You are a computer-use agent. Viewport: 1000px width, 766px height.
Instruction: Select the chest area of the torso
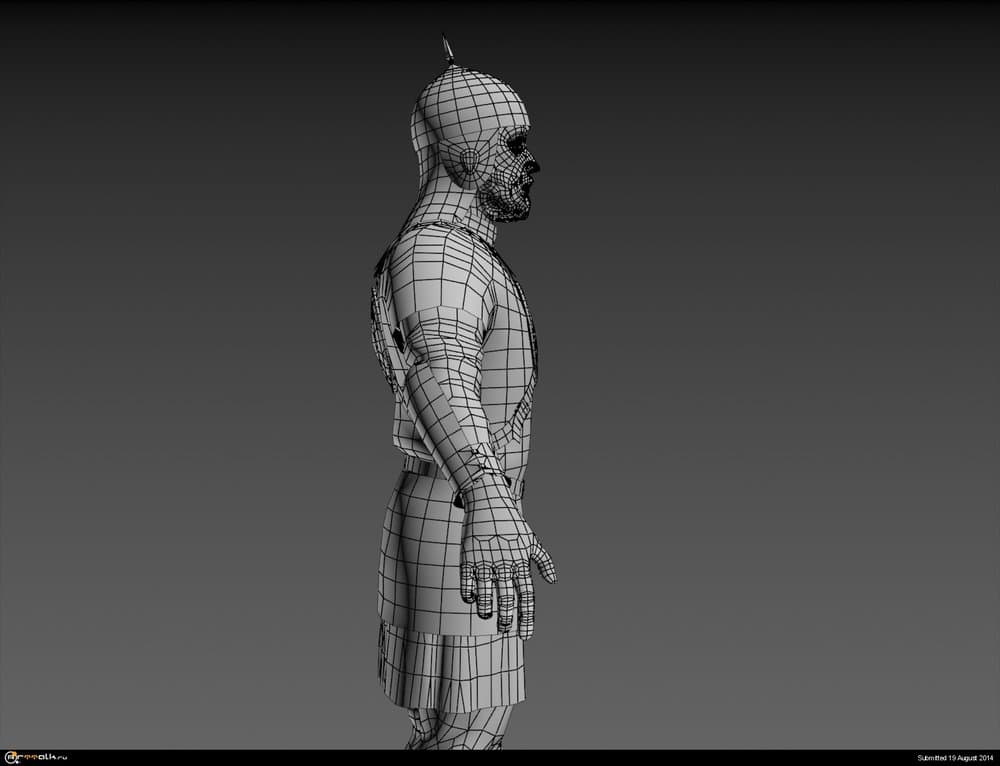pyautogui.click(x=515, y=330)
